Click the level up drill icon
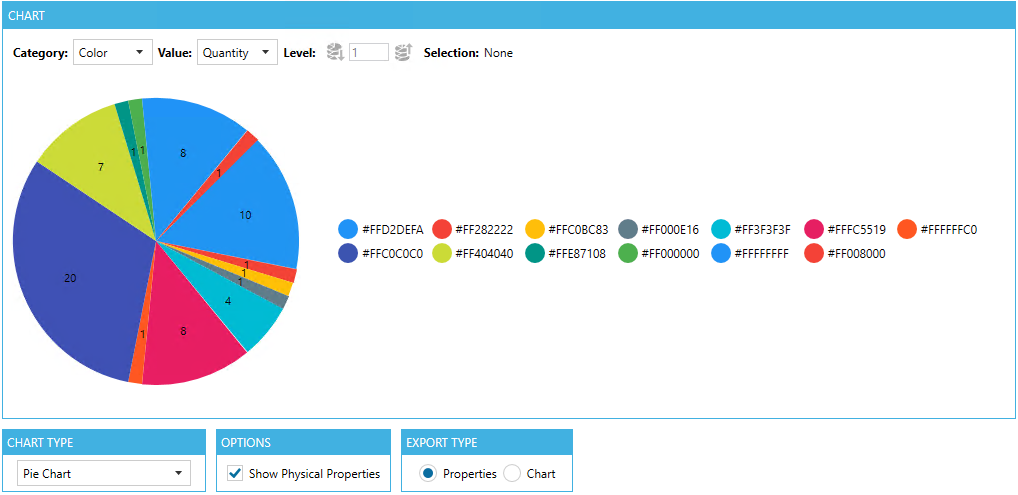Viewport: 1018px width, 495px height. point(402,52)
